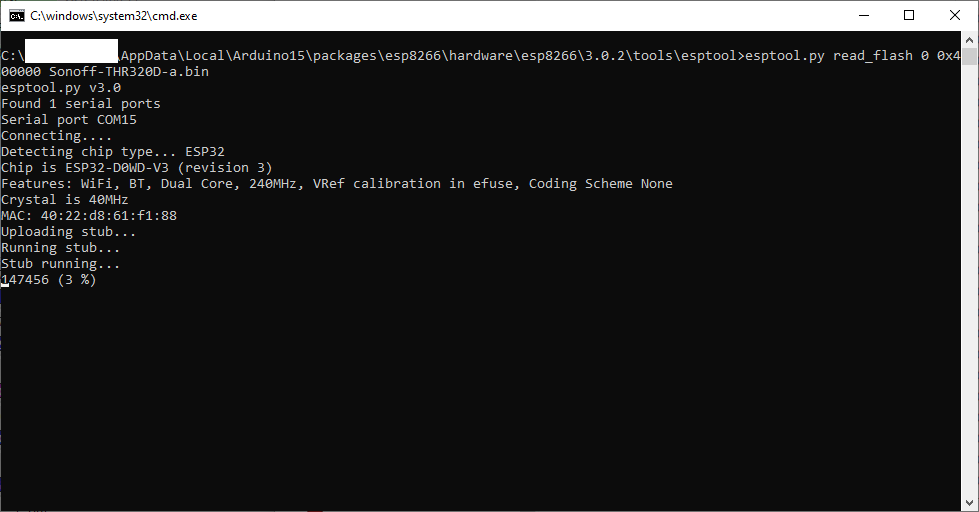Screen dimensions: 979x512
Task: Click the Serial port COM15 line
Action: point(69,119)
